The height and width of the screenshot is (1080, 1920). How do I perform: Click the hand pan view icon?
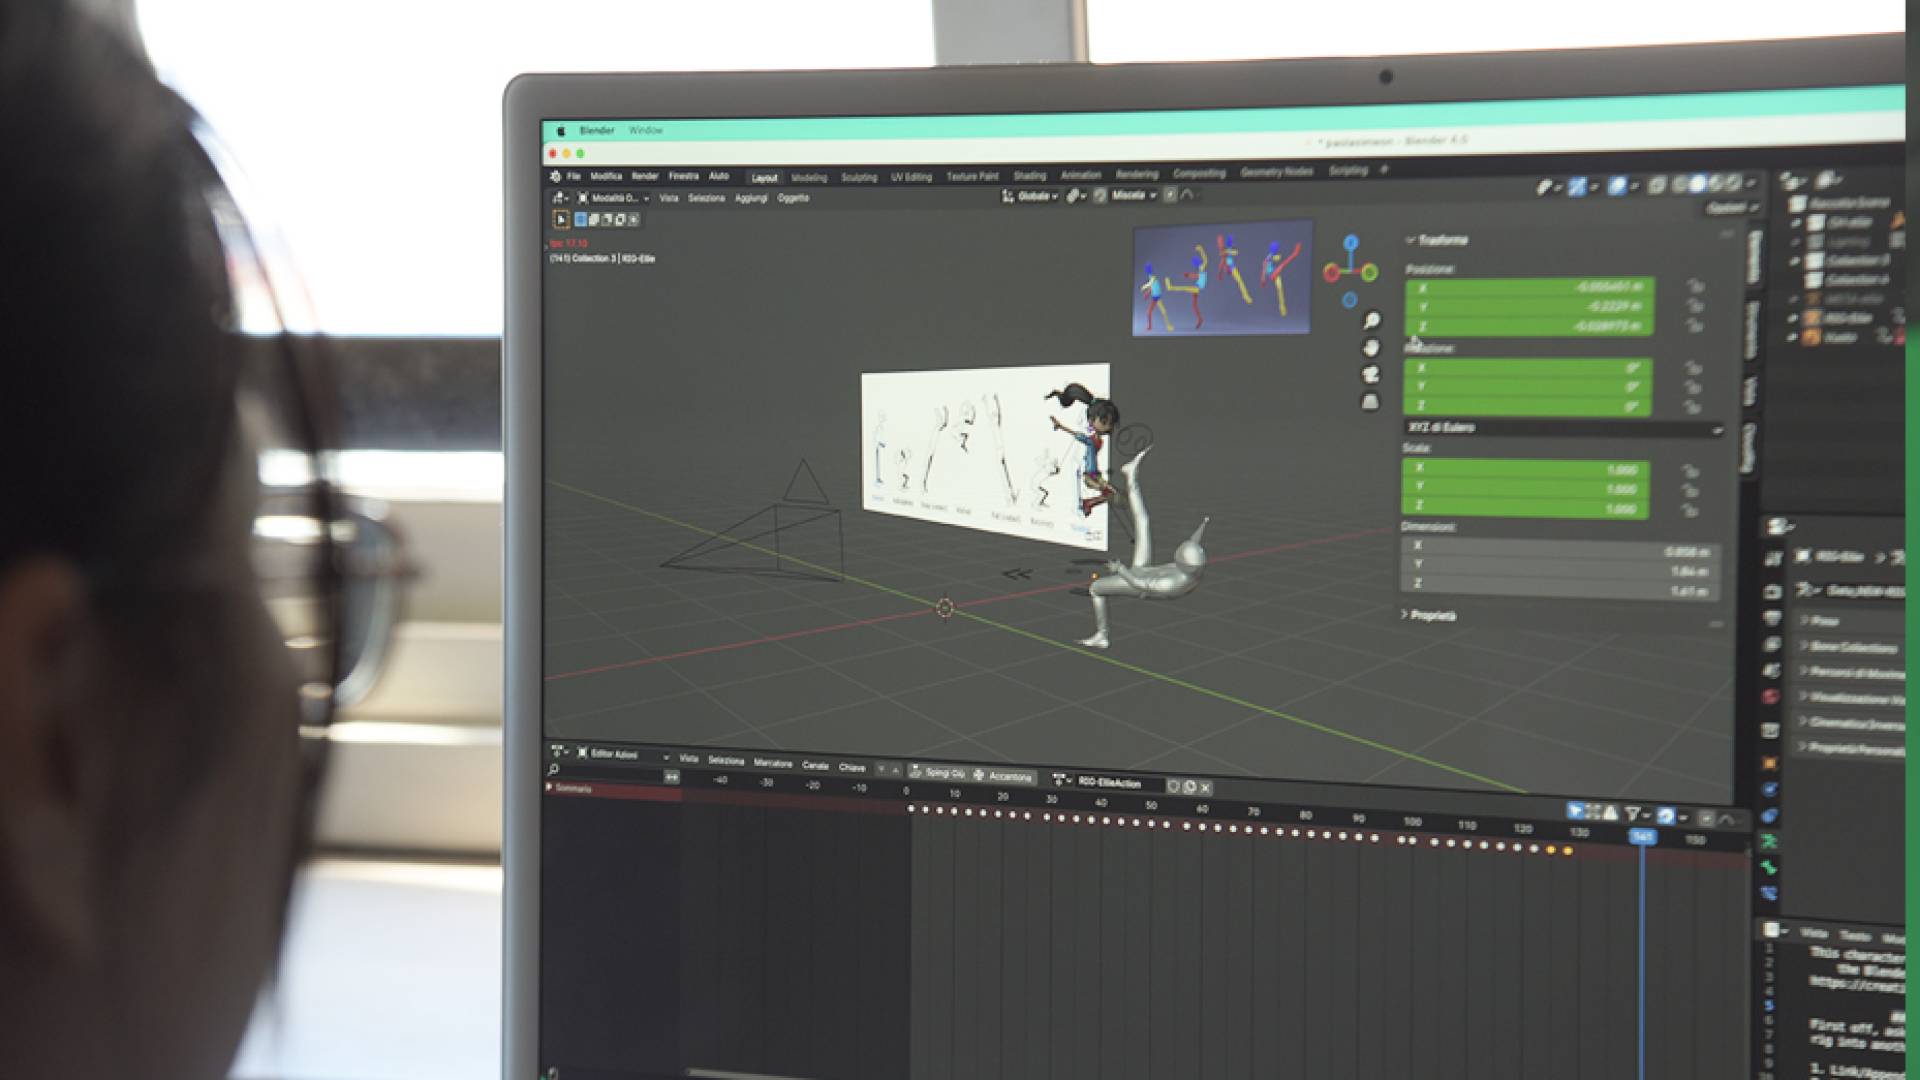1370,348
